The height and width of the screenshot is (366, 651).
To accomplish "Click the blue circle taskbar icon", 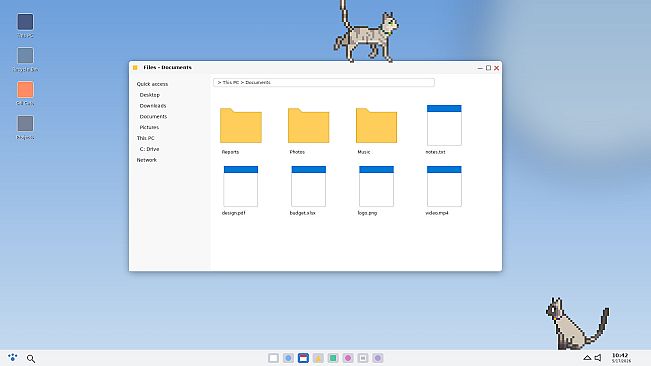I will pyautogui.click(x=288, y=358).
